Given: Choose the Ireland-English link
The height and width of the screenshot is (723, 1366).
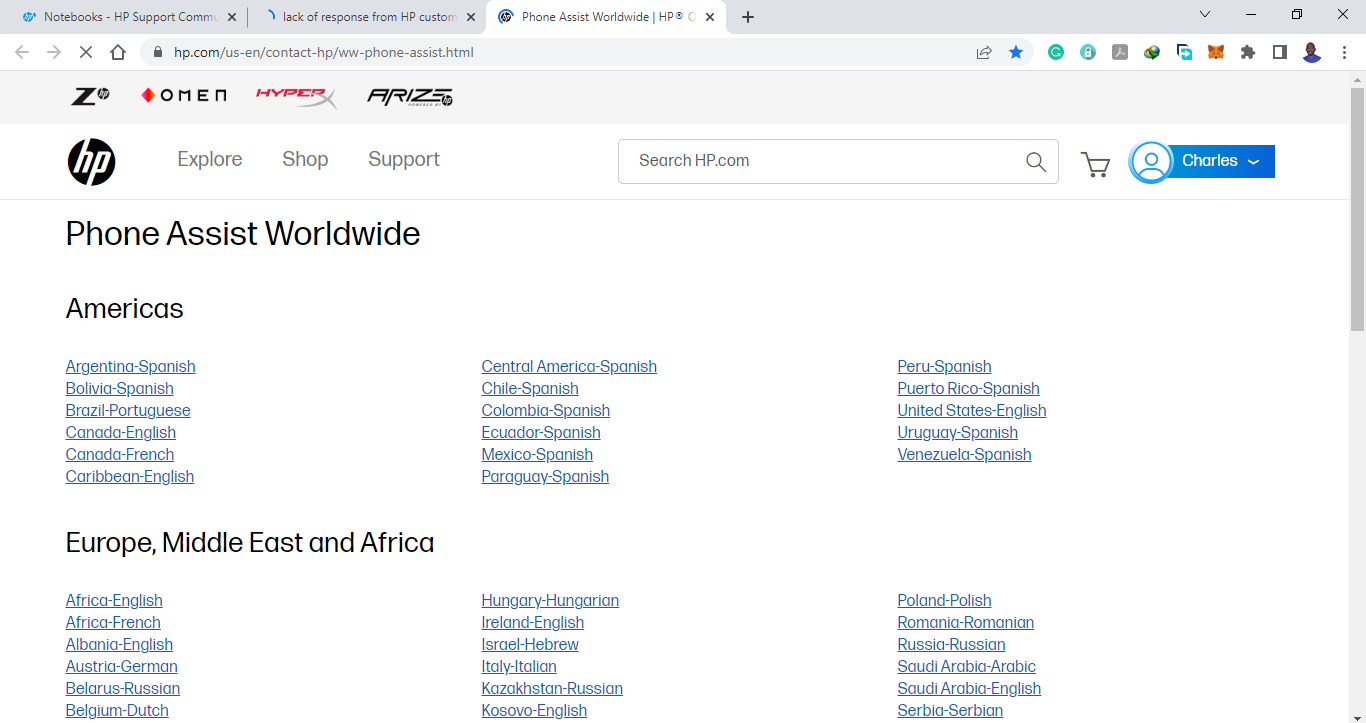Looking at the screenshot, I should 533,623.
